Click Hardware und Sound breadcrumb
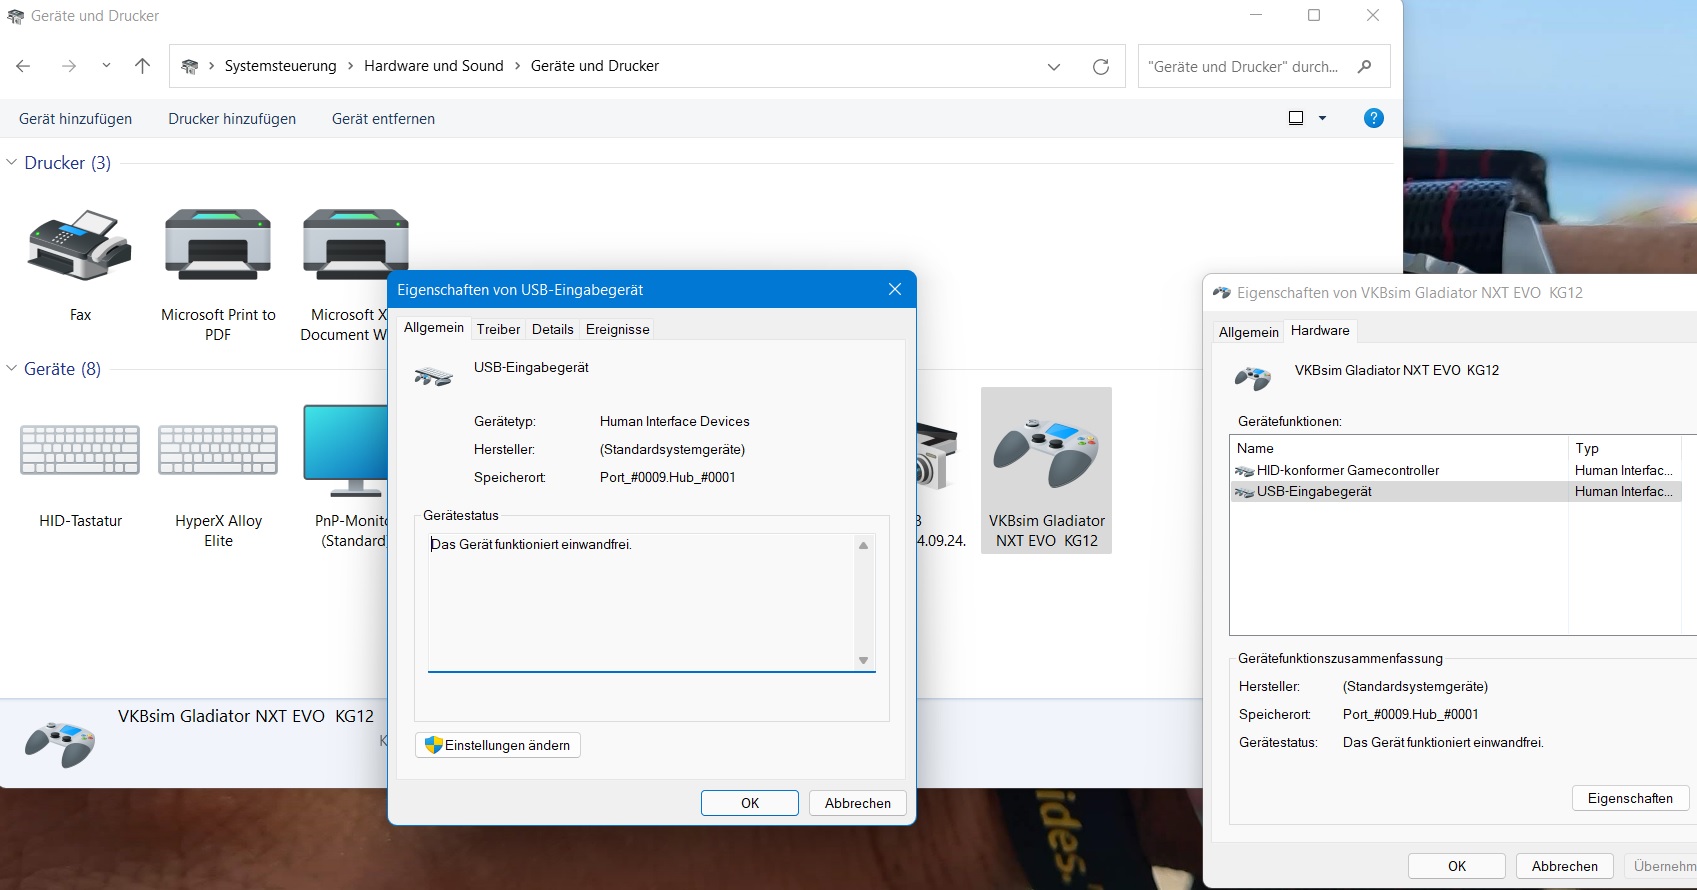This screenshot has height=890, width=1697. tap(434, 66)
